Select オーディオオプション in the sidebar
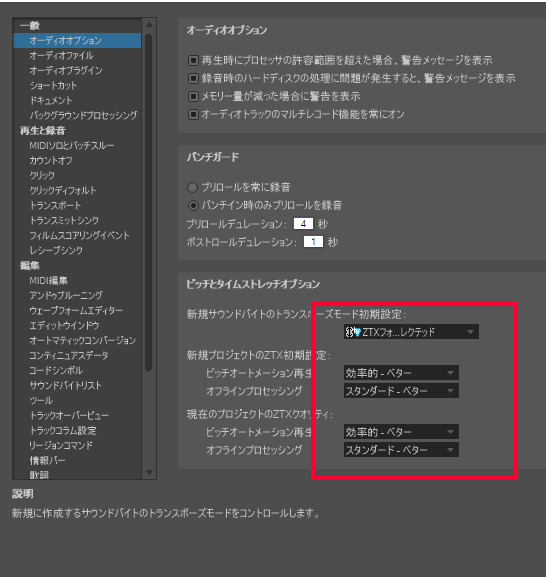 77,40
